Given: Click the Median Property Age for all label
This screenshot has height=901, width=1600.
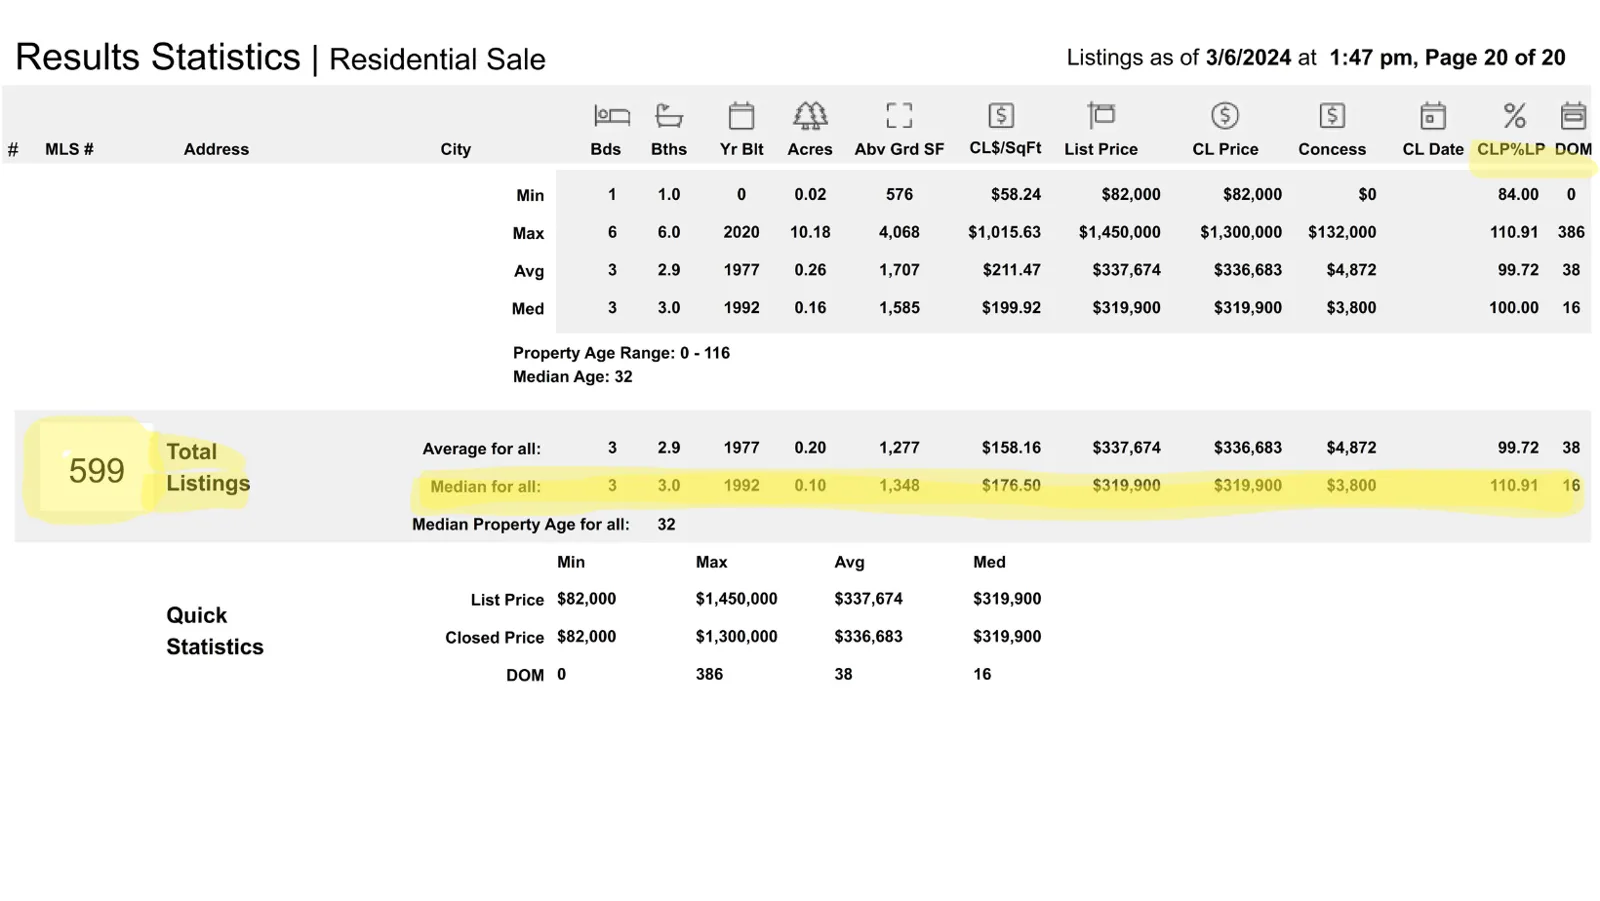Looking at the screenshot, I should (x=521, y=525).
